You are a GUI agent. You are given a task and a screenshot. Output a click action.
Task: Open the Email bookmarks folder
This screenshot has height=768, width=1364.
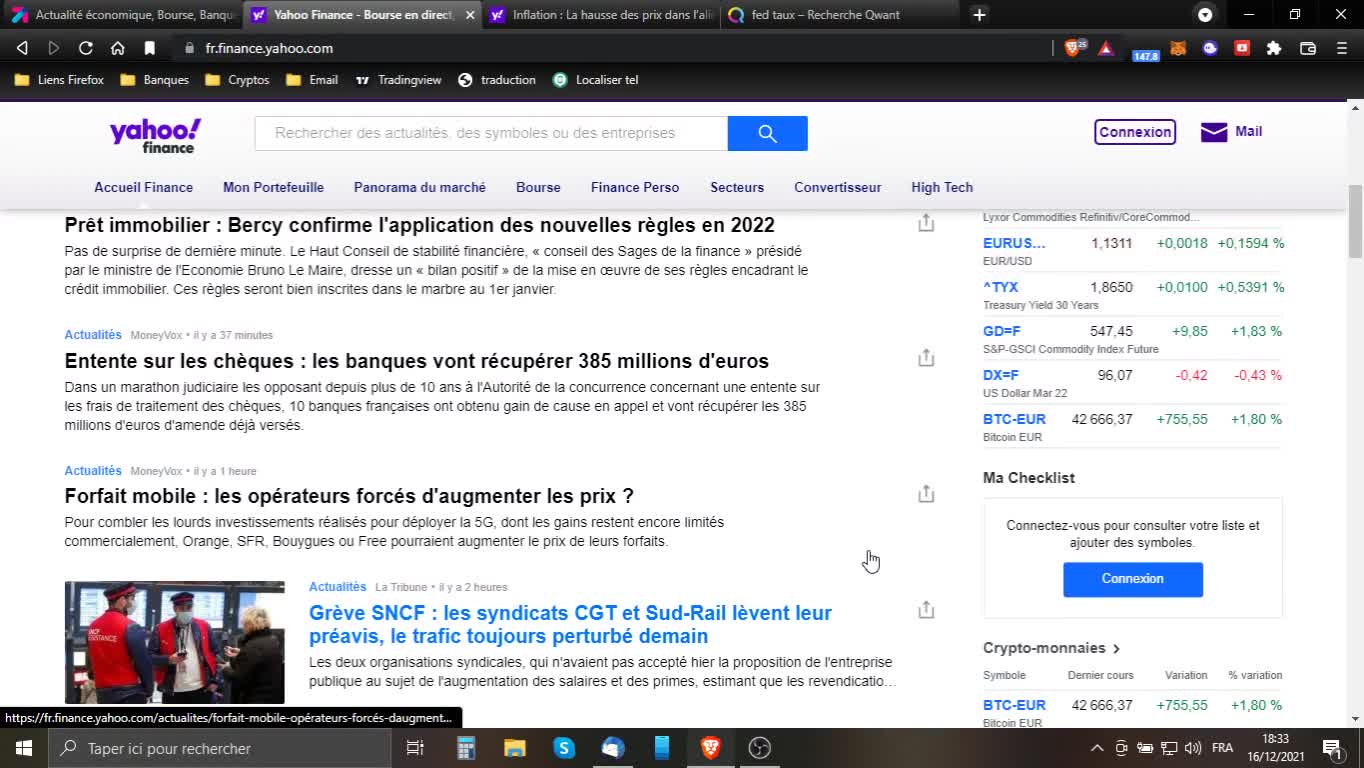[x=312, y=80]
